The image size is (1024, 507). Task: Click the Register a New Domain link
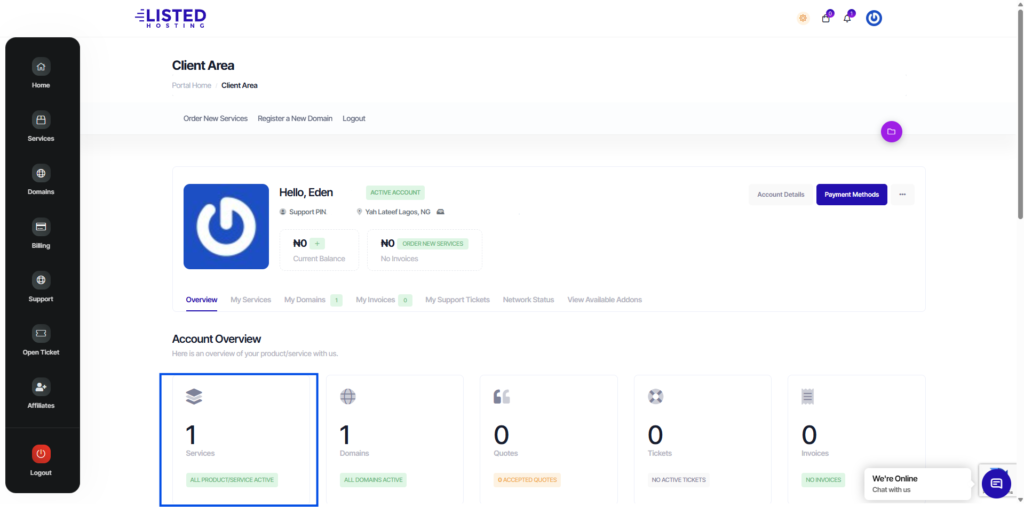[295, 118]
